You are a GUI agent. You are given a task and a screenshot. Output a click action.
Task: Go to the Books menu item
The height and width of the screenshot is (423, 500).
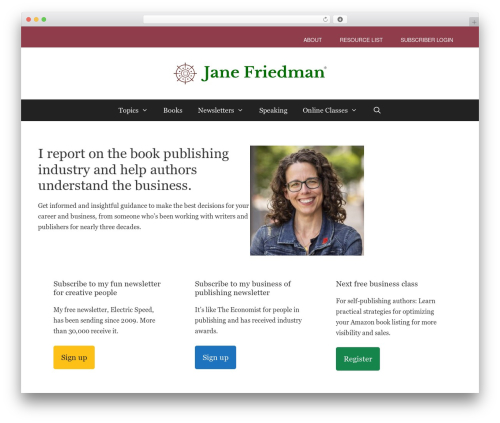173,110
